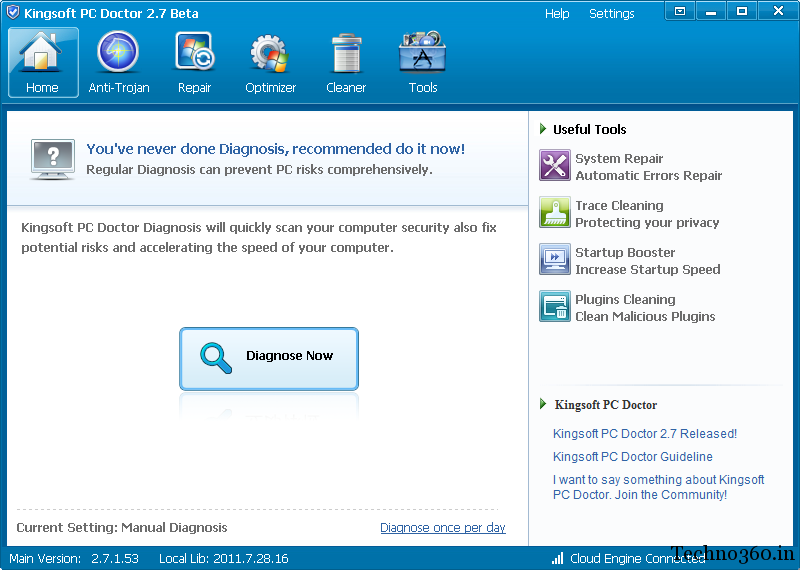Open the Cleaner trash can icon
This screenshot has width=800, height=570.
click(x=346, y=53)
